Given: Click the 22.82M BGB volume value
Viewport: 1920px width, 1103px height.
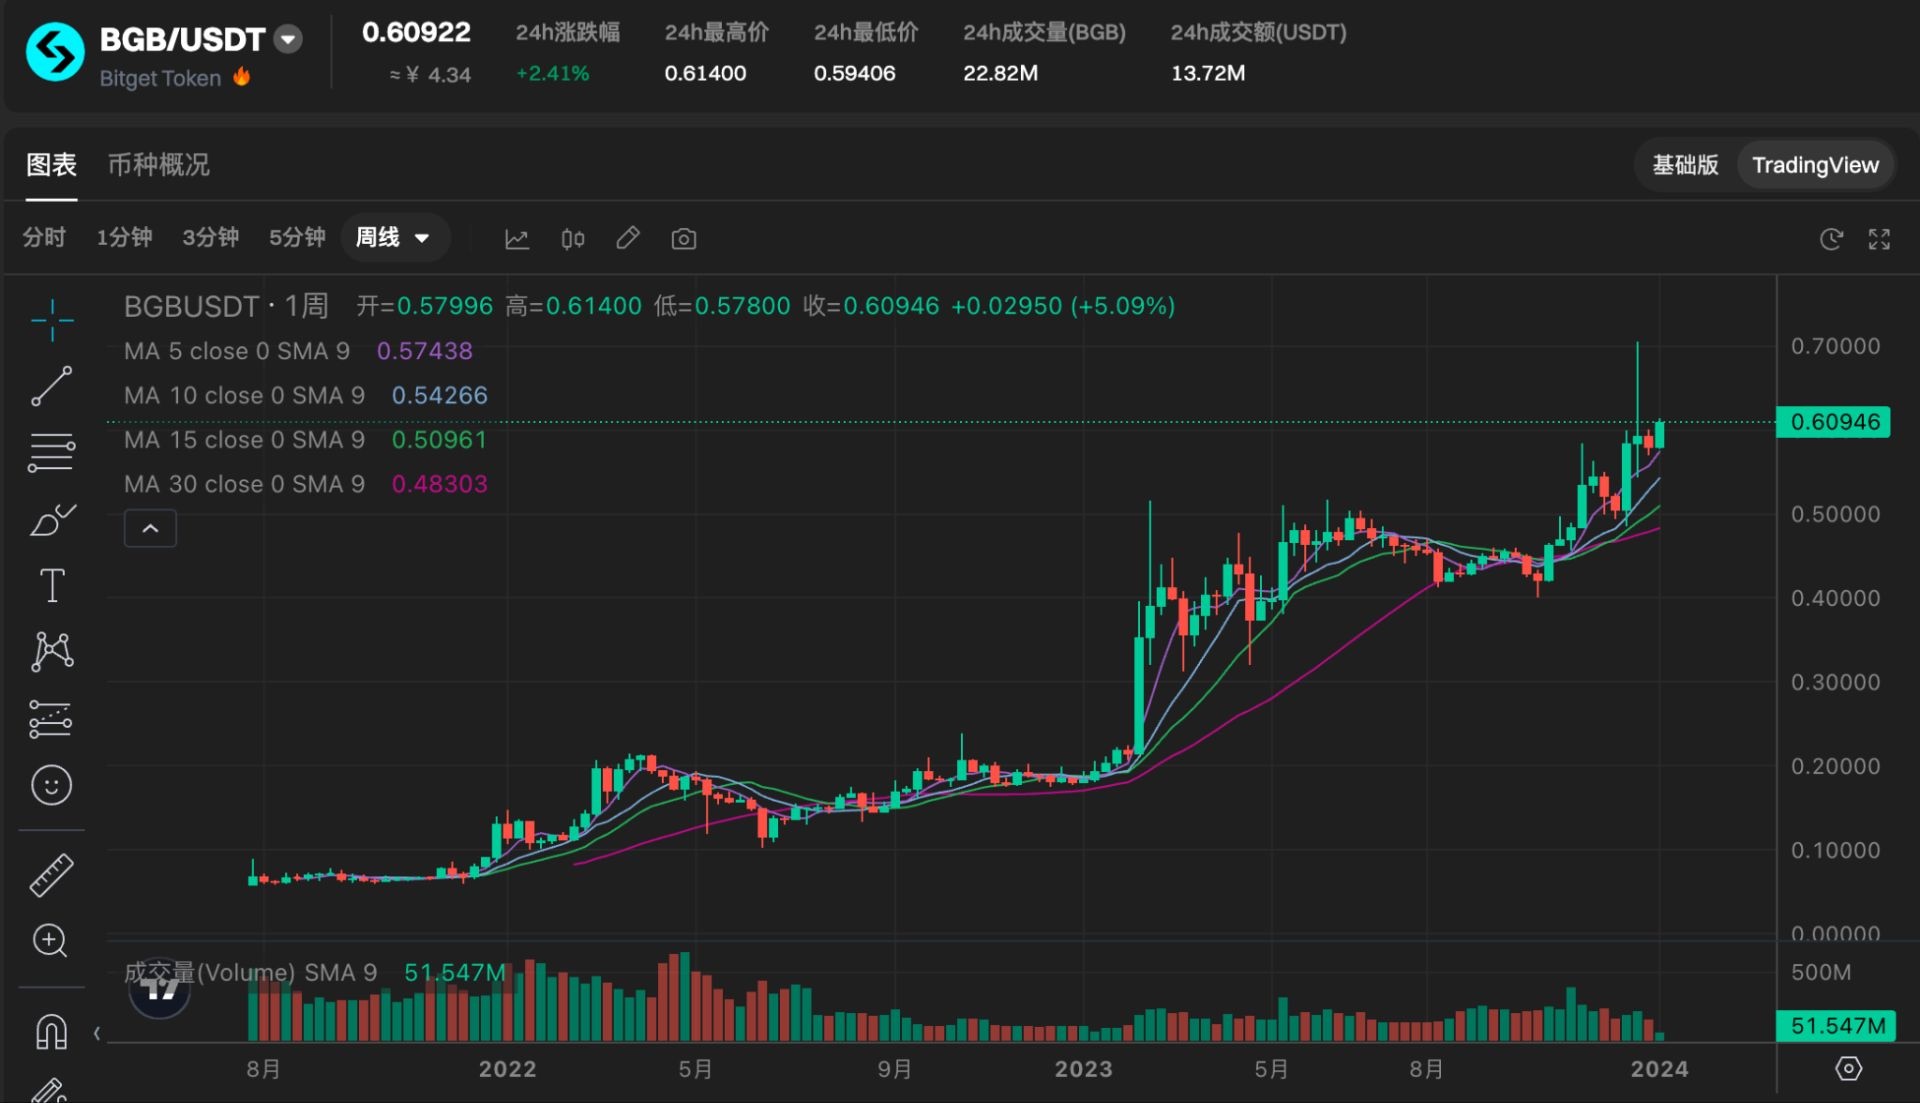Looking at the screenshot, I should point(1000,73).
